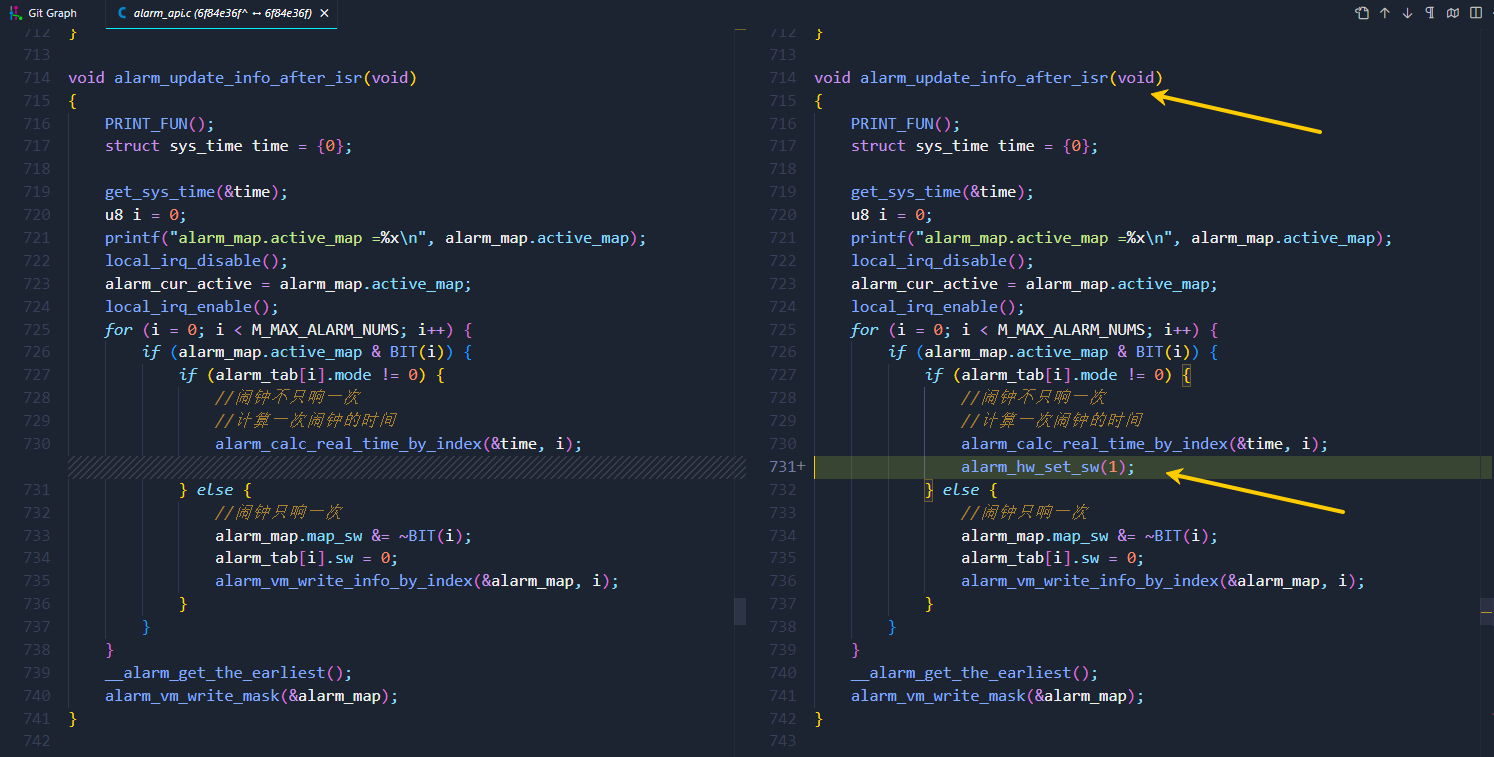Click alarm_update_info_after_isr function name in left pane

(238, 78)
